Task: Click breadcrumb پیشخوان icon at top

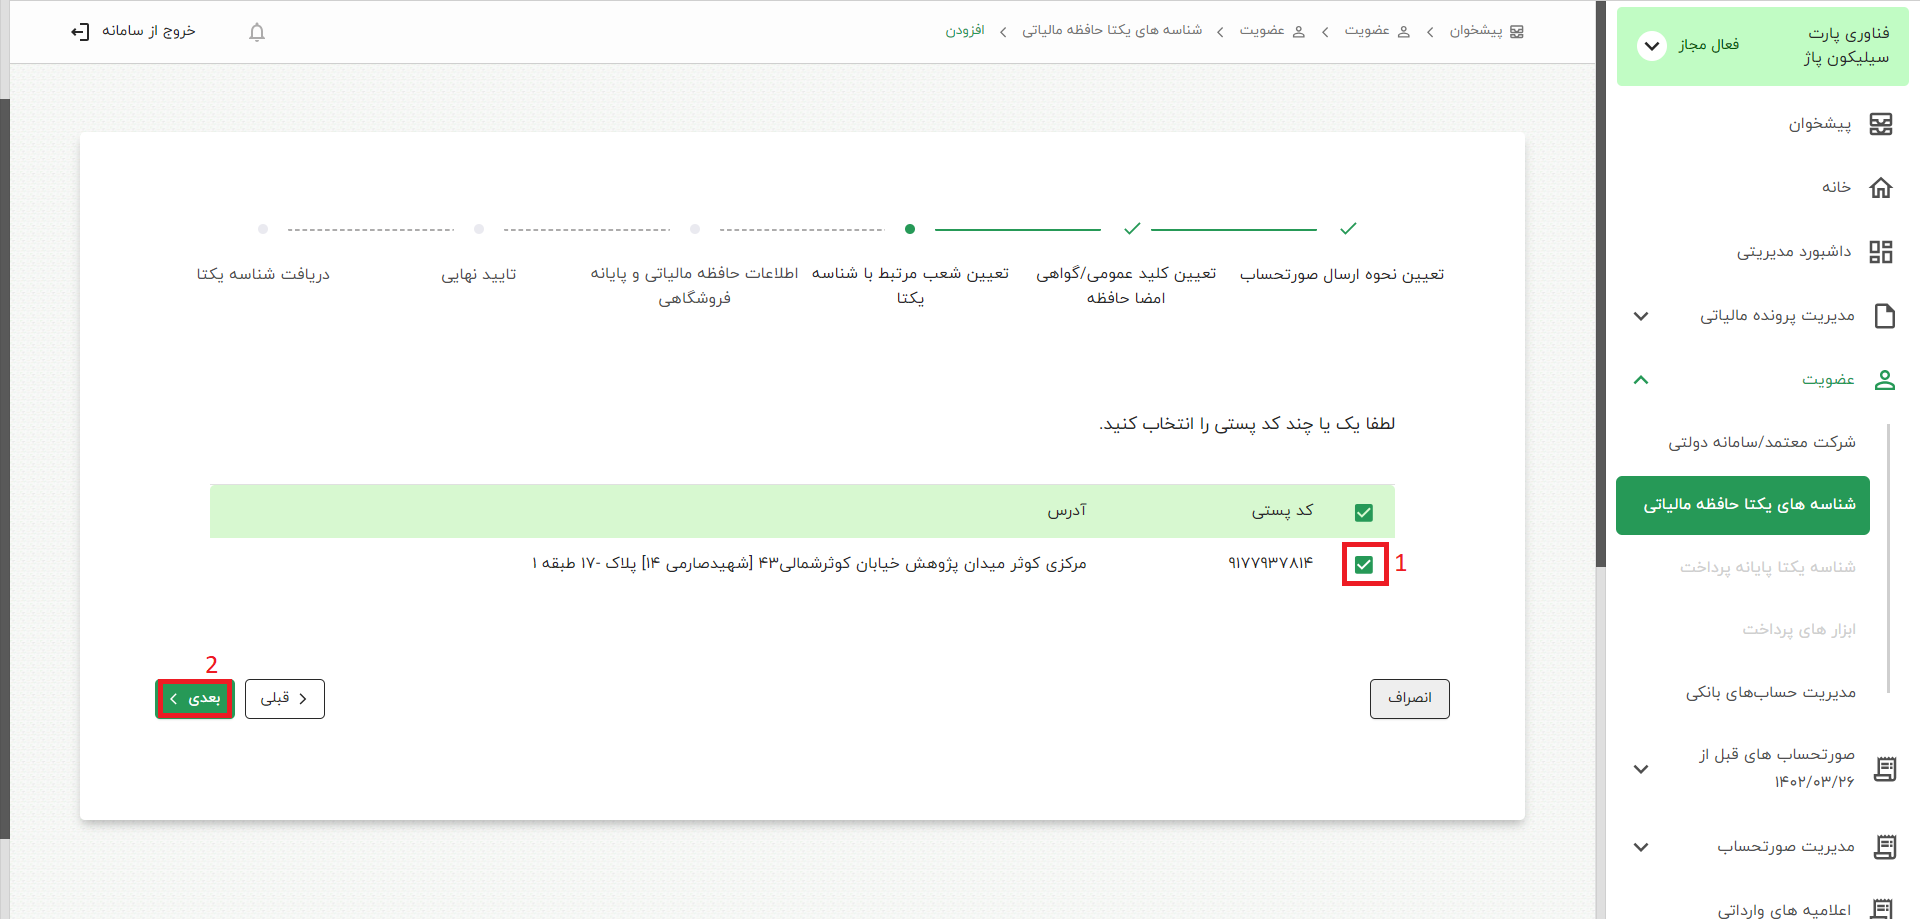Action: 1517,32
